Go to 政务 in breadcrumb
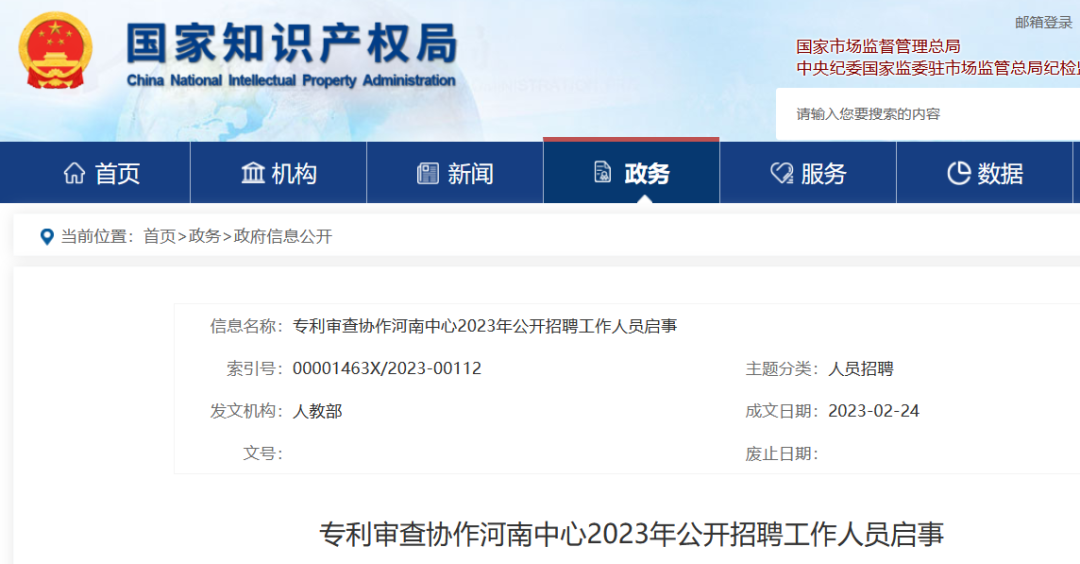 (205, 237)
